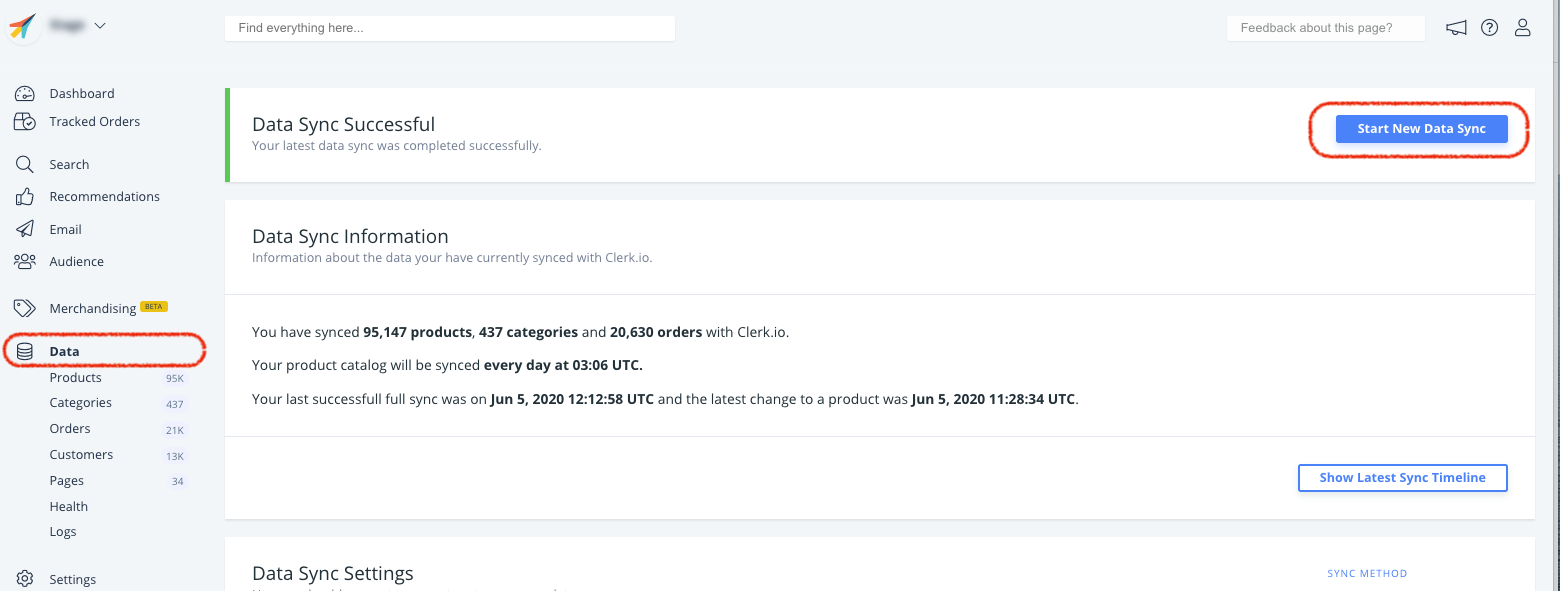
Task: Open help via question mark icon
Action: click(x=1490, y=28)
